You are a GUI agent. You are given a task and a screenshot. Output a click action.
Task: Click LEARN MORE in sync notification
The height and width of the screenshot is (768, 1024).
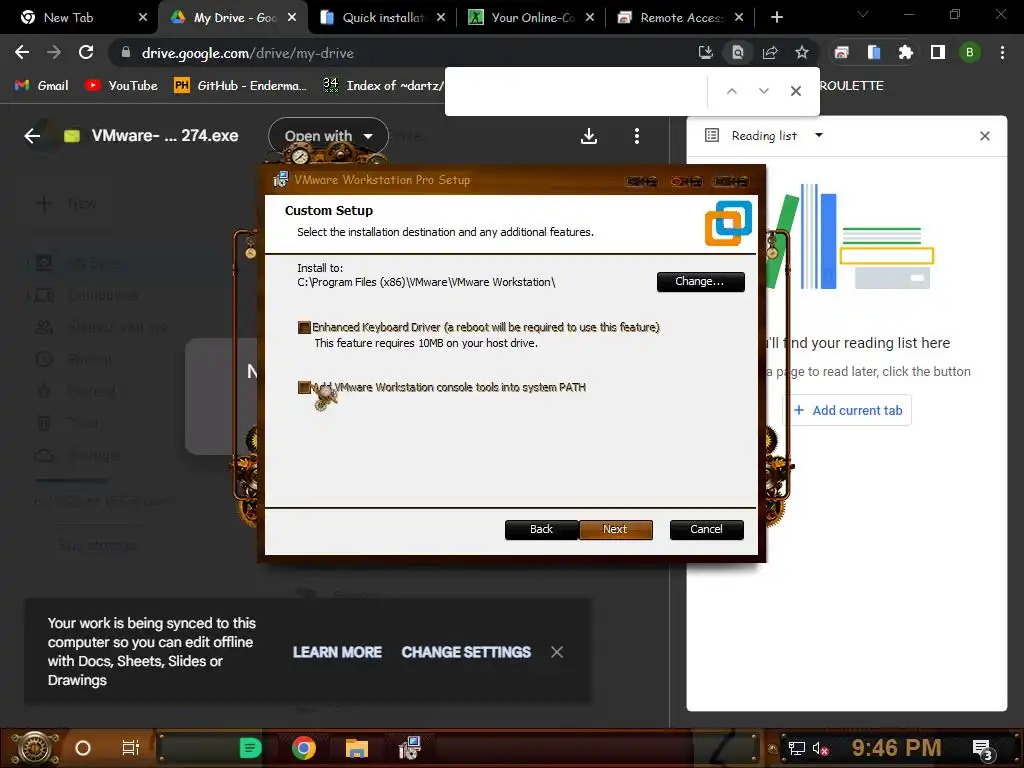pyautogui.click(x=337, y=652)
